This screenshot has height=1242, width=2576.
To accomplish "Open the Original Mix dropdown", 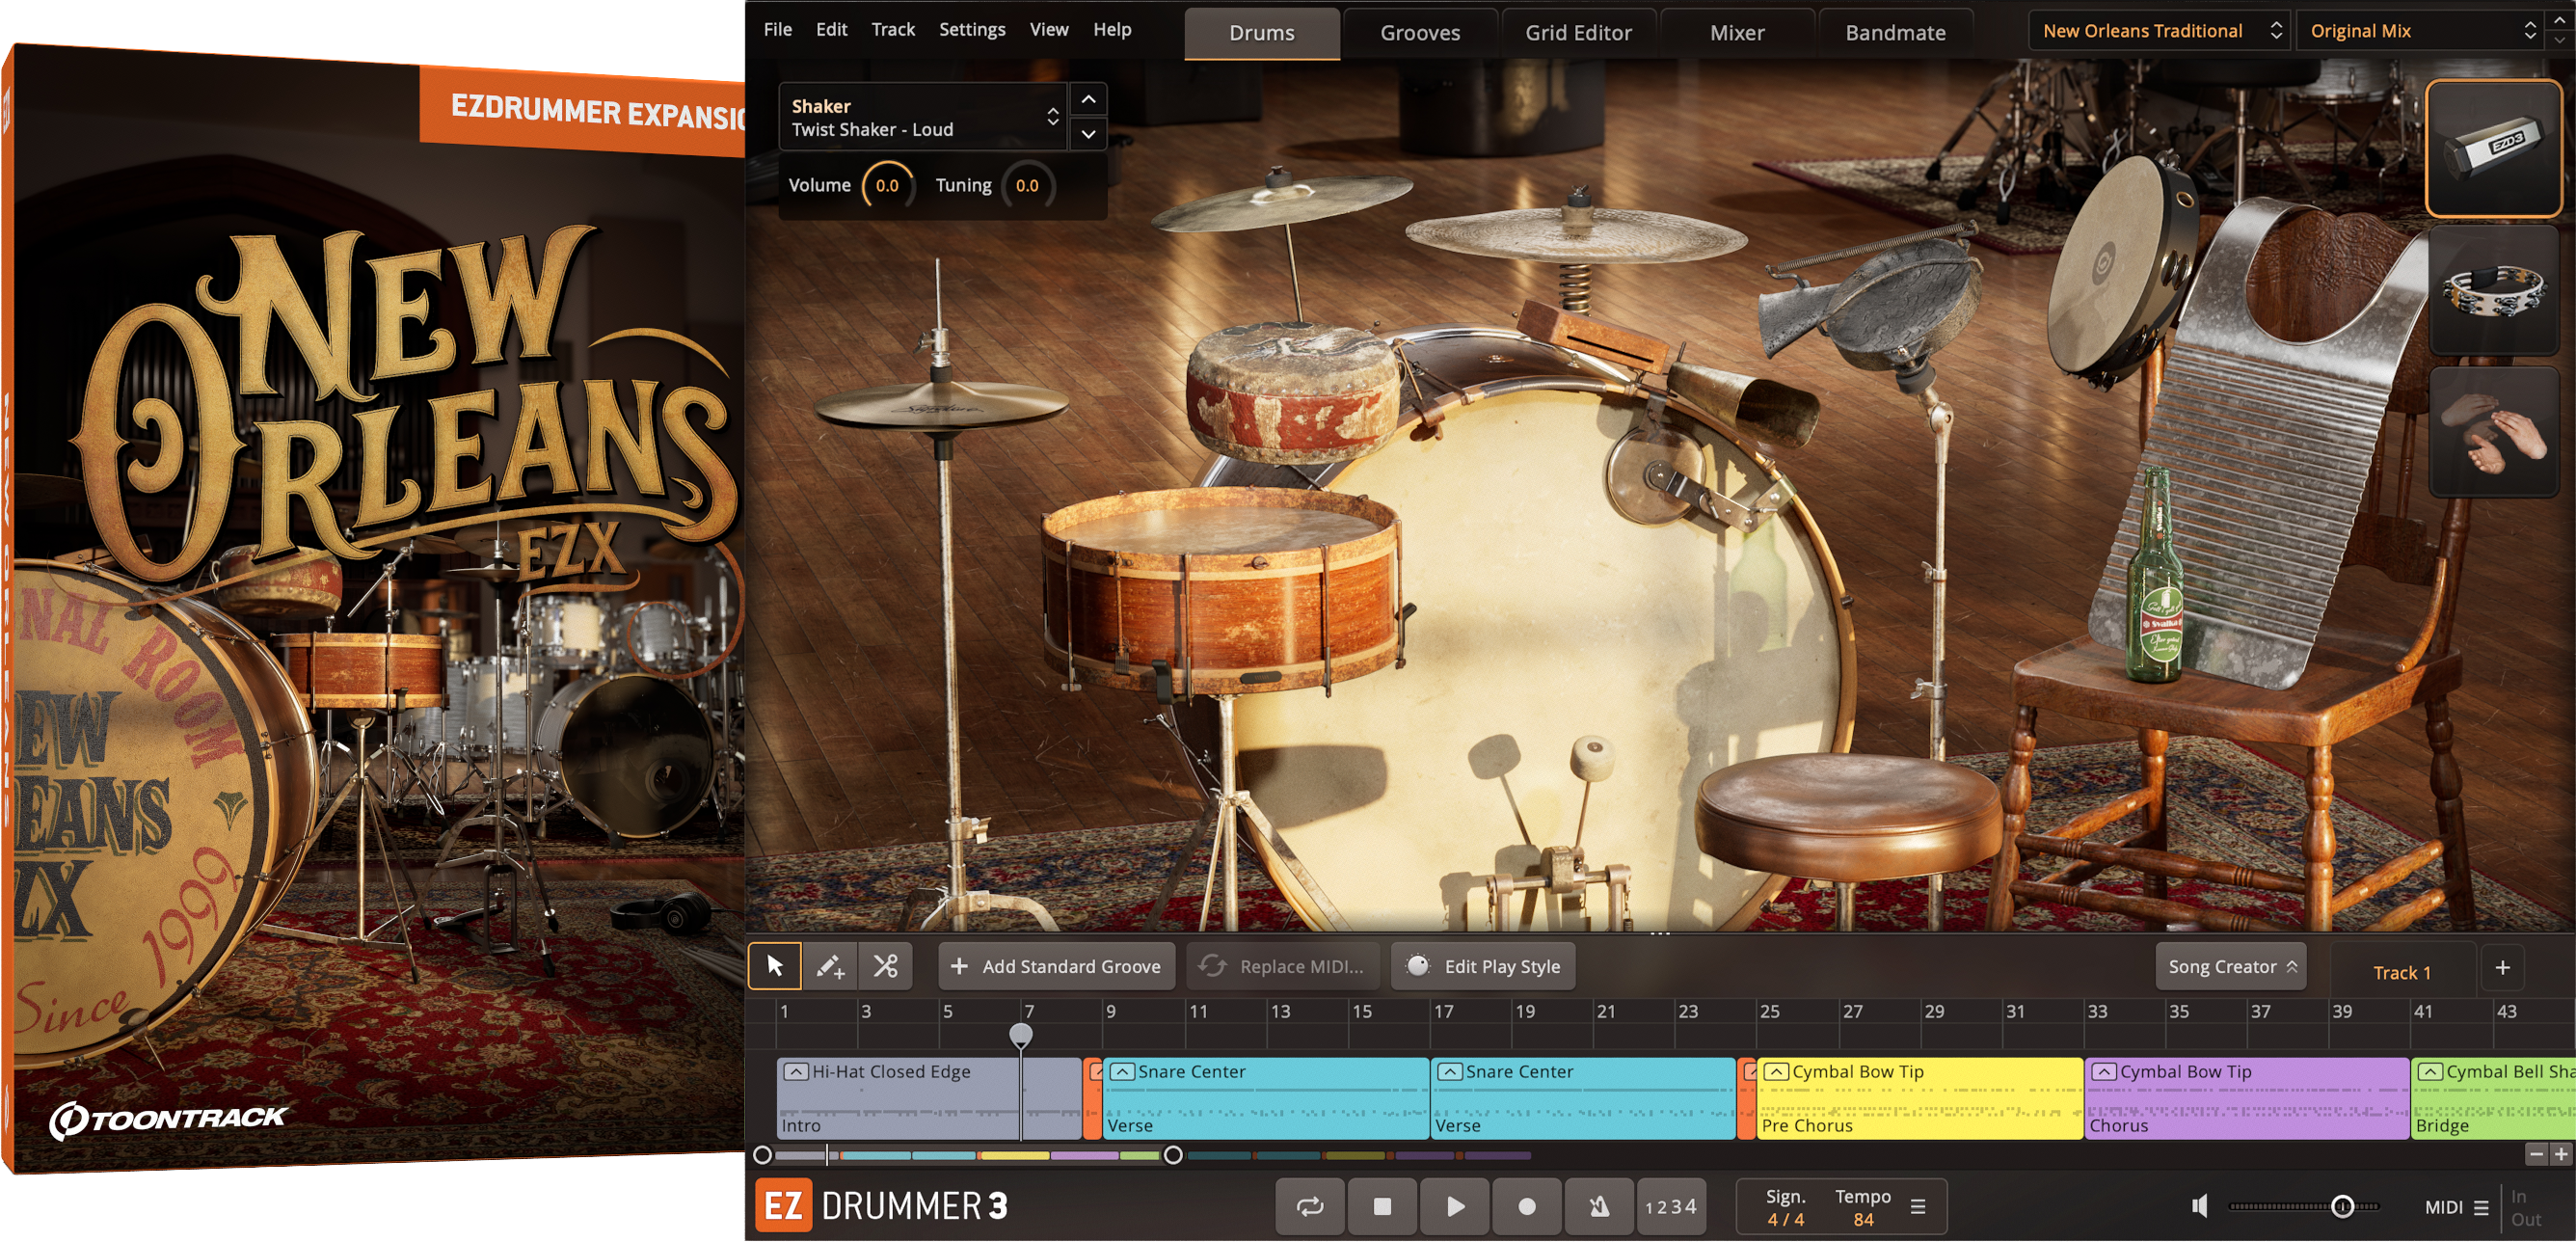I will click(x=2420, y=30).
